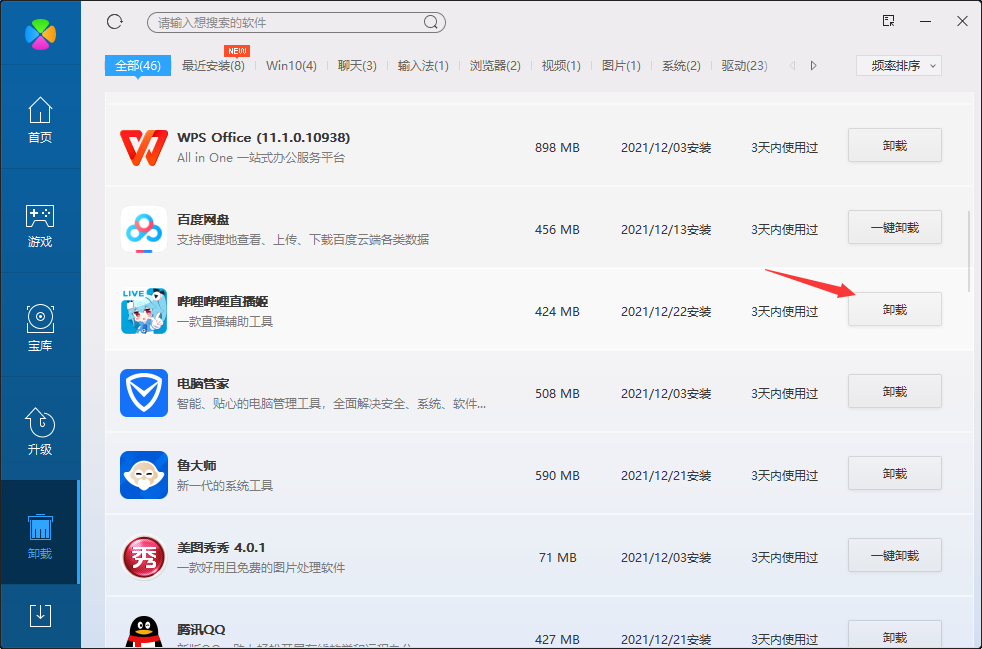Viewport: 982px width, 649px height.
Task: Open the 游戏 games section
Action: [40, 225]
